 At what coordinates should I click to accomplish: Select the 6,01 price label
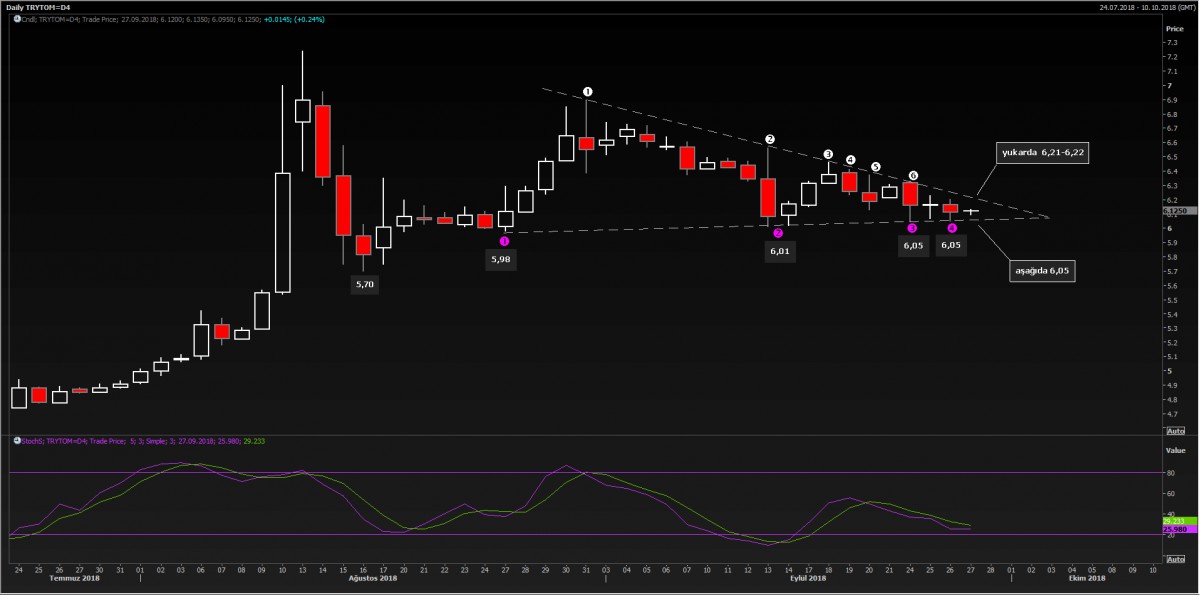pos(781,252)
